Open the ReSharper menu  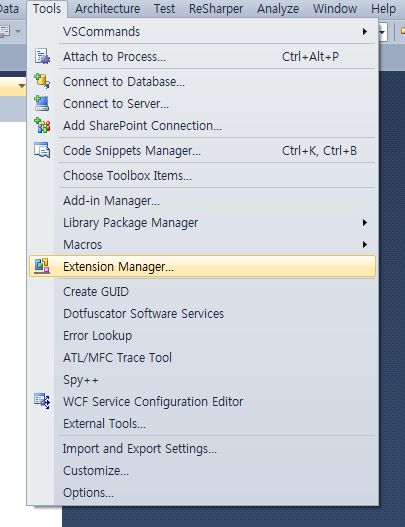[216, 8]
